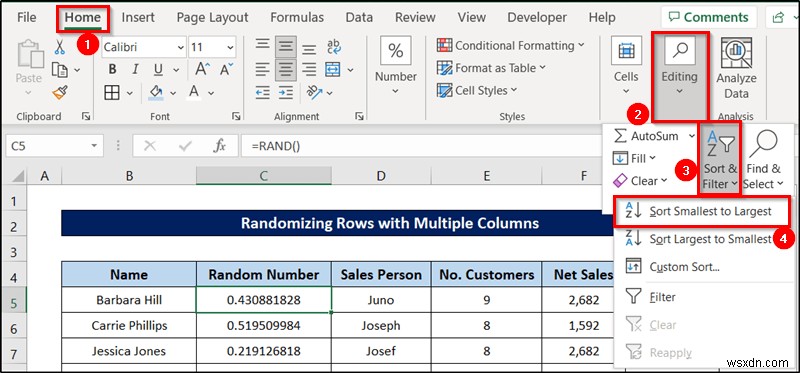Click AutoSum sigma button
The height and width of the screenshot is (373, 800).
pos(646,136)
